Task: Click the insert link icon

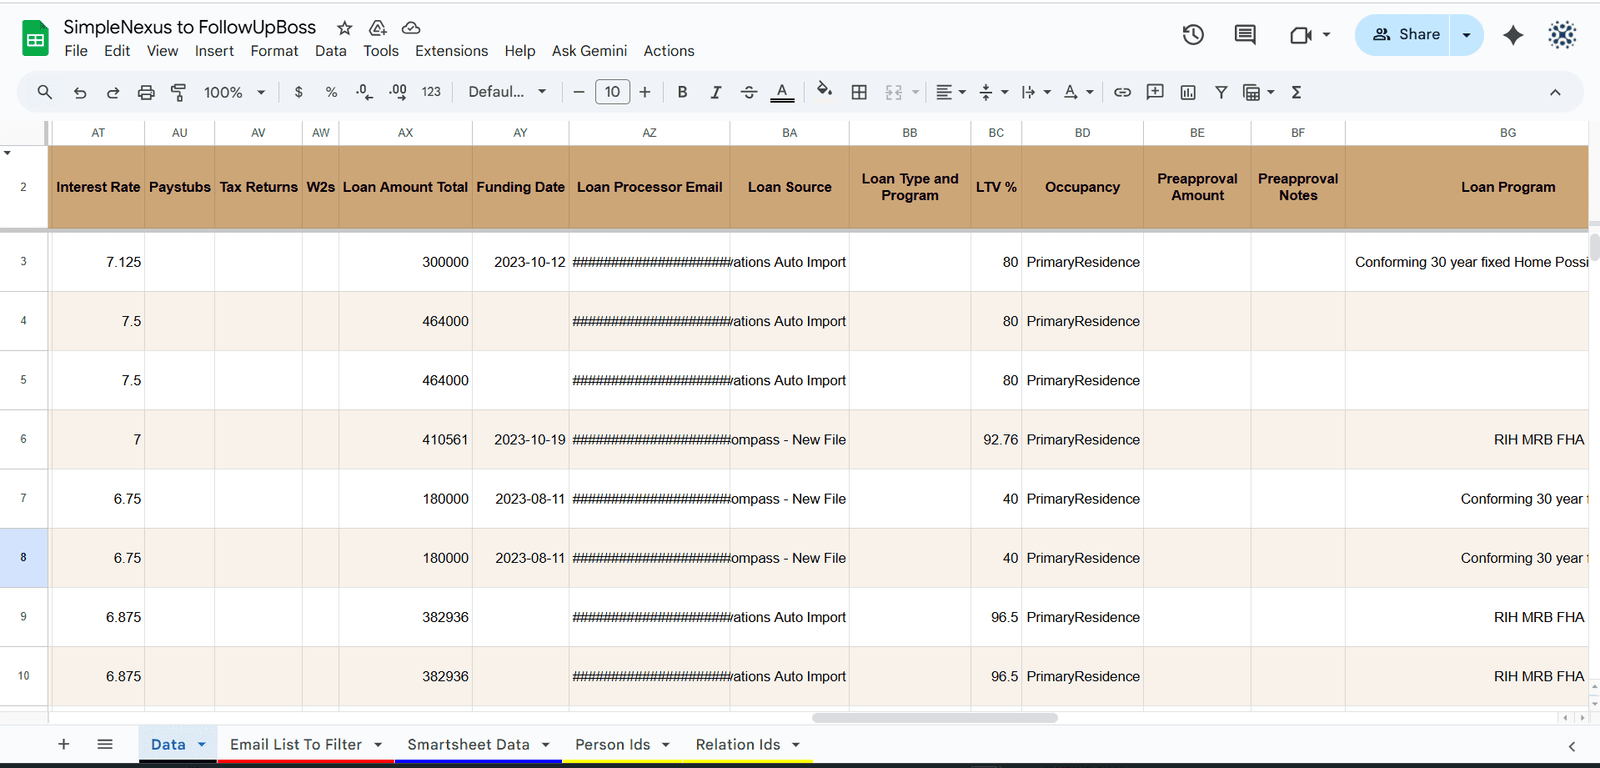Action: tap(1122, 92)
